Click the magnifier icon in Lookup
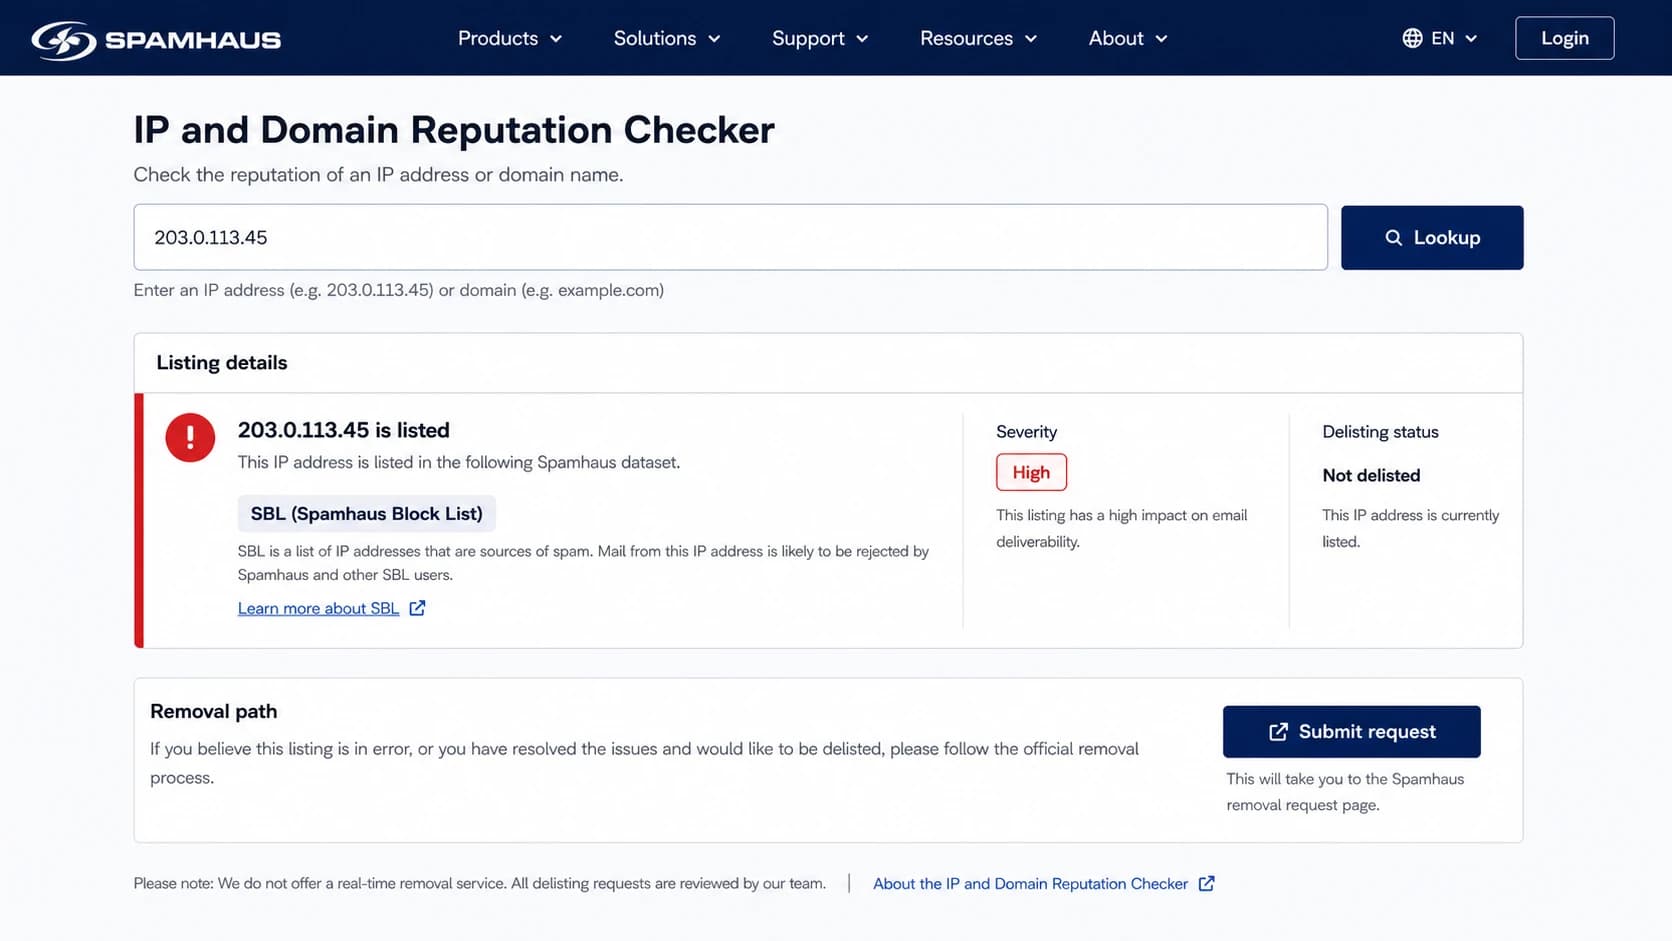This screenshot has height=941, width=1672. (x=1393, y=238)
